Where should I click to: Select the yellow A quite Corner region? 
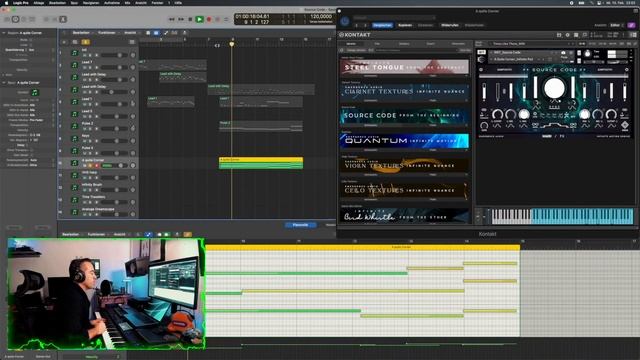[261, 163]
